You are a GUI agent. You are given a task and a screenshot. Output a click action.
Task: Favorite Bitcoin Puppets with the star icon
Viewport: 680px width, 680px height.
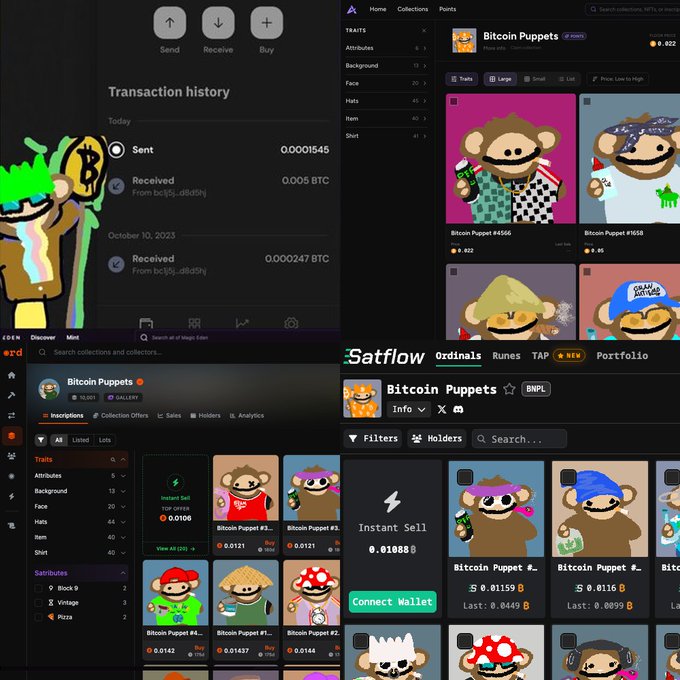(x=509, y=389)
